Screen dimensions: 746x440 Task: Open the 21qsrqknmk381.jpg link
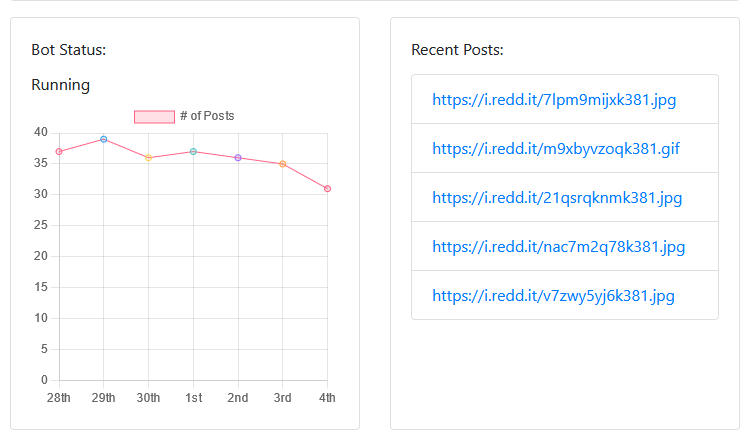point(557,198)
